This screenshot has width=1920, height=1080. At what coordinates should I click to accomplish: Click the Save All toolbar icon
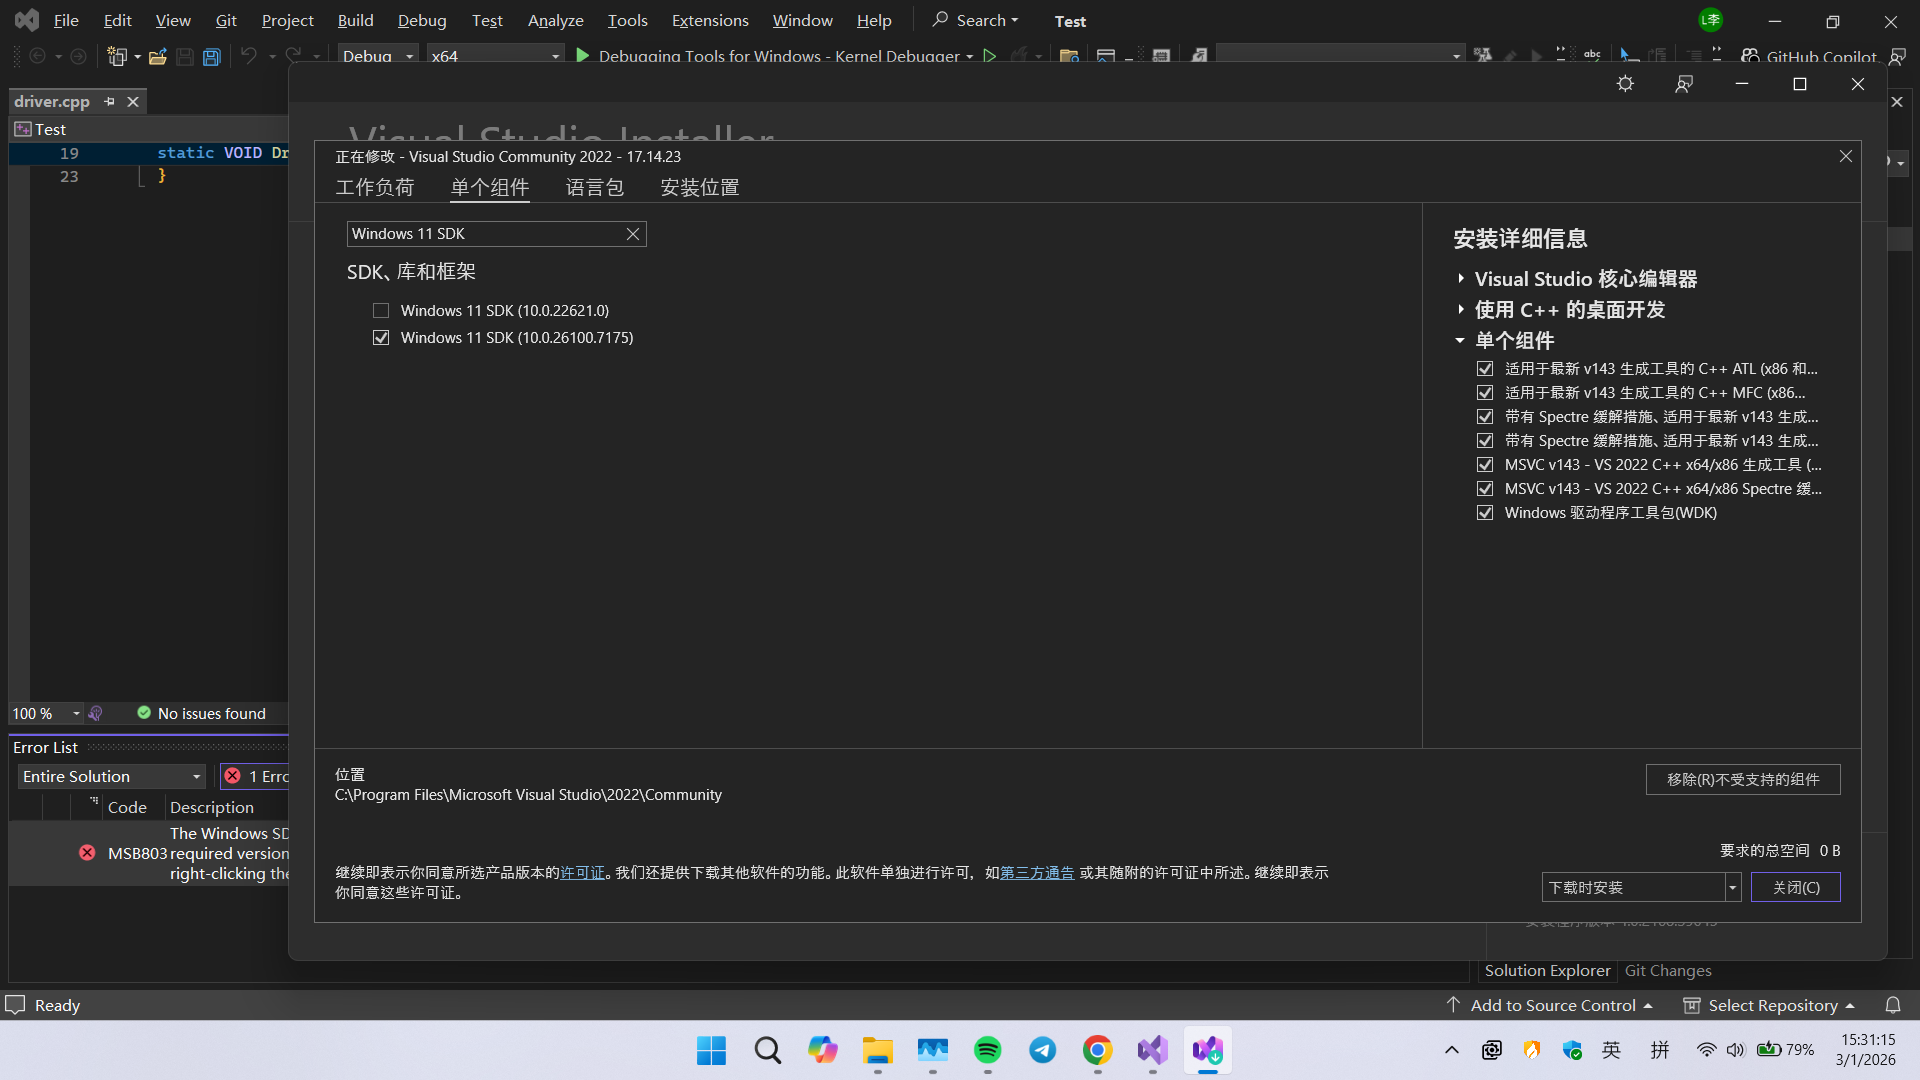pos(212,57)
